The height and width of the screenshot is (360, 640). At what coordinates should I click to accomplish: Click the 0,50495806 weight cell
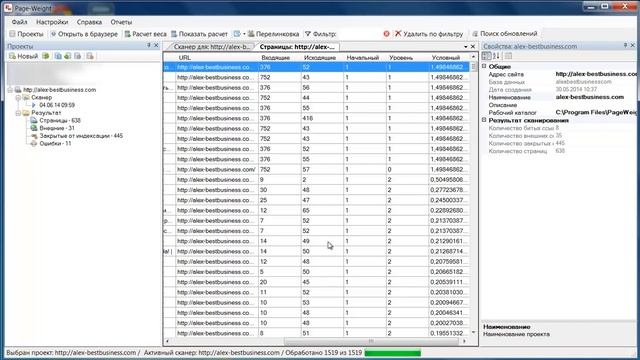(x=449, y=180)
